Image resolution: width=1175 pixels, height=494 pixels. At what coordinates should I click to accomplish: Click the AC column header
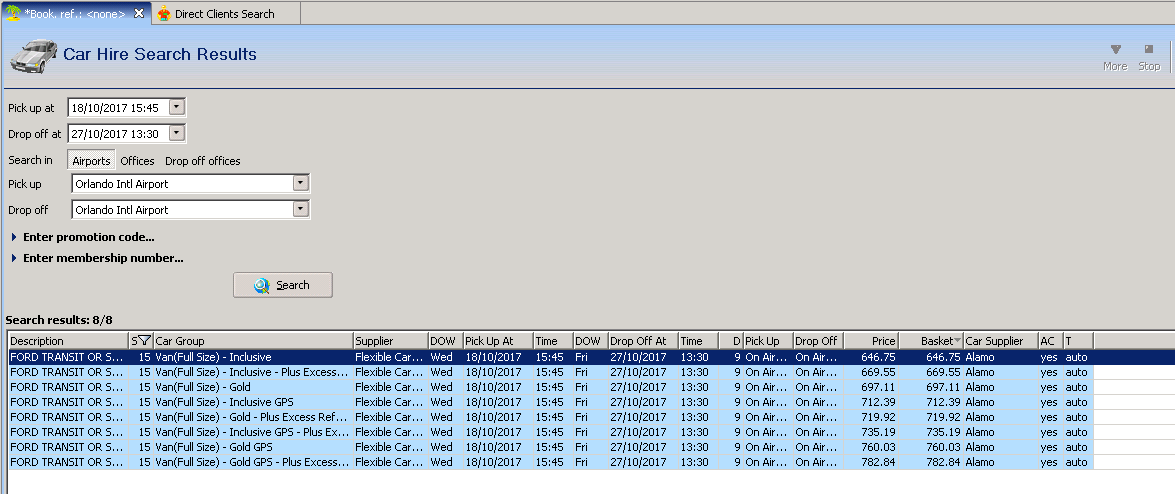pos(1051,341)
